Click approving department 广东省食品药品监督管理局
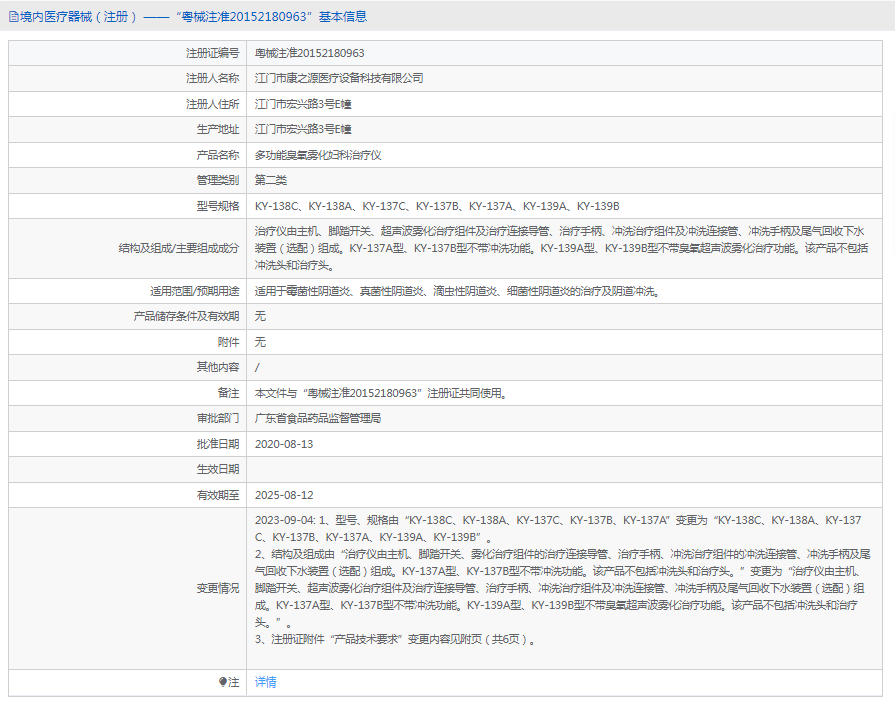The height and width of the screenshot is (702, 895). point(318,418)
